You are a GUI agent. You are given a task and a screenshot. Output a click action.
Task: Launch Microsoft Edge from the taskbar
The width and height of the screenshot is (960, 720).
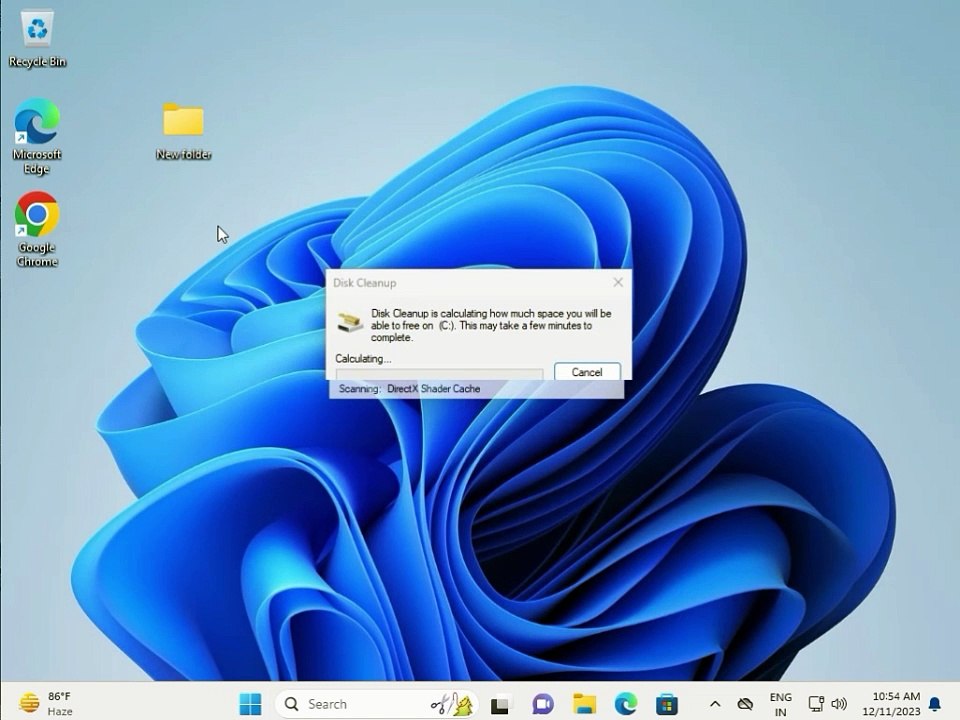[626, 704]
